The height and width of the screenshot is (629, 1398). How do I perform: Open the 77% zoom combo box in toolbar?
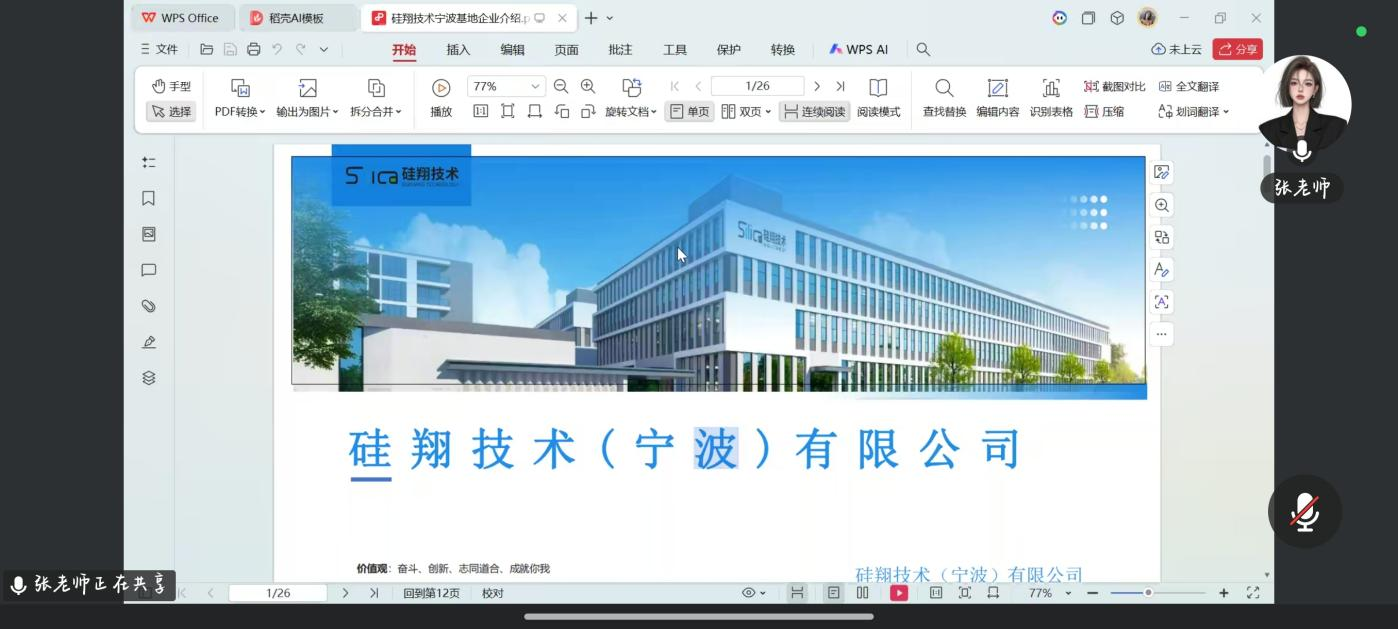(506, 87)
